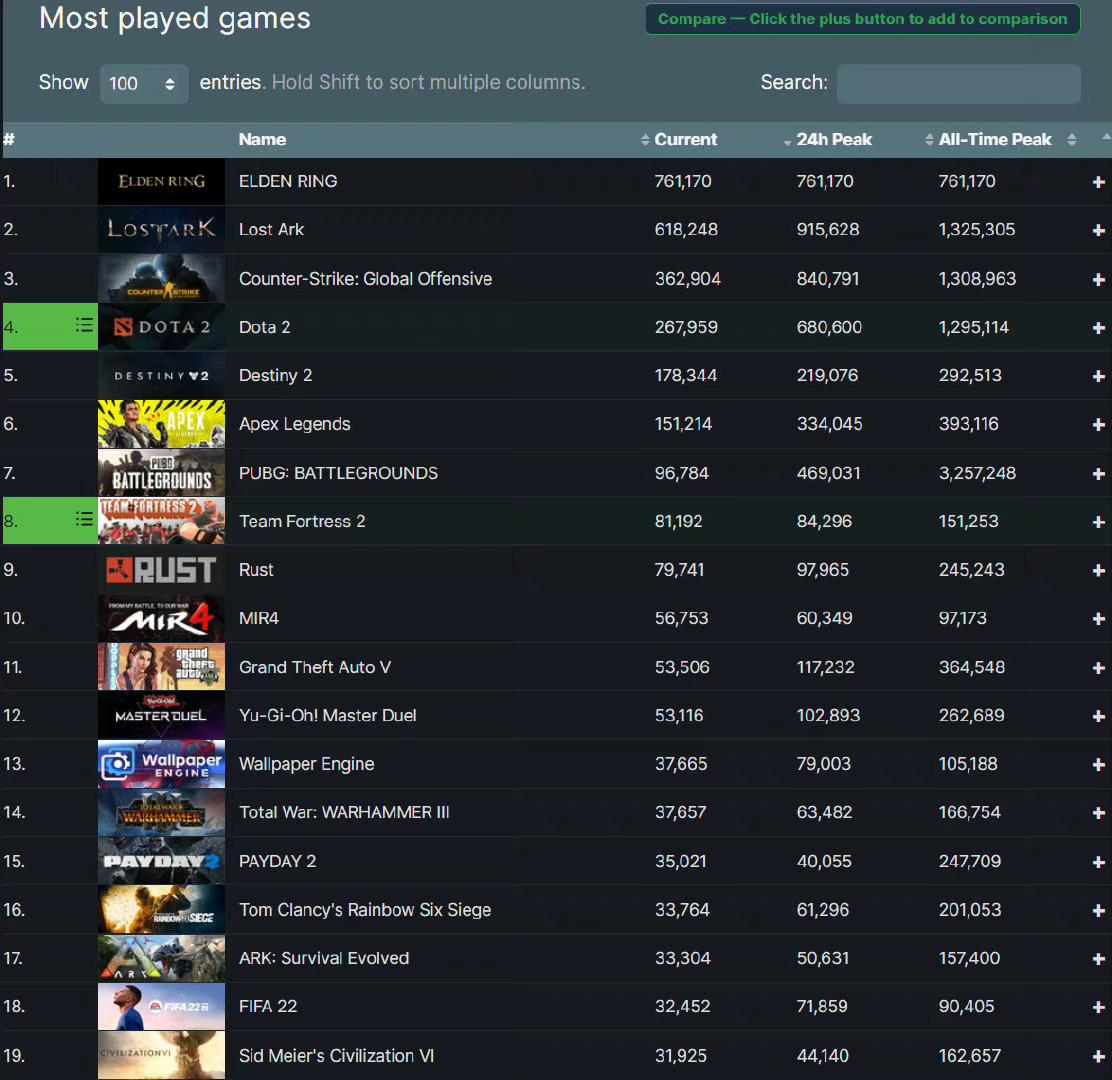Click the list icon beside Team Fortress 2 rank
Viewport: 1112px width, 1080px height.
[84, 519]
